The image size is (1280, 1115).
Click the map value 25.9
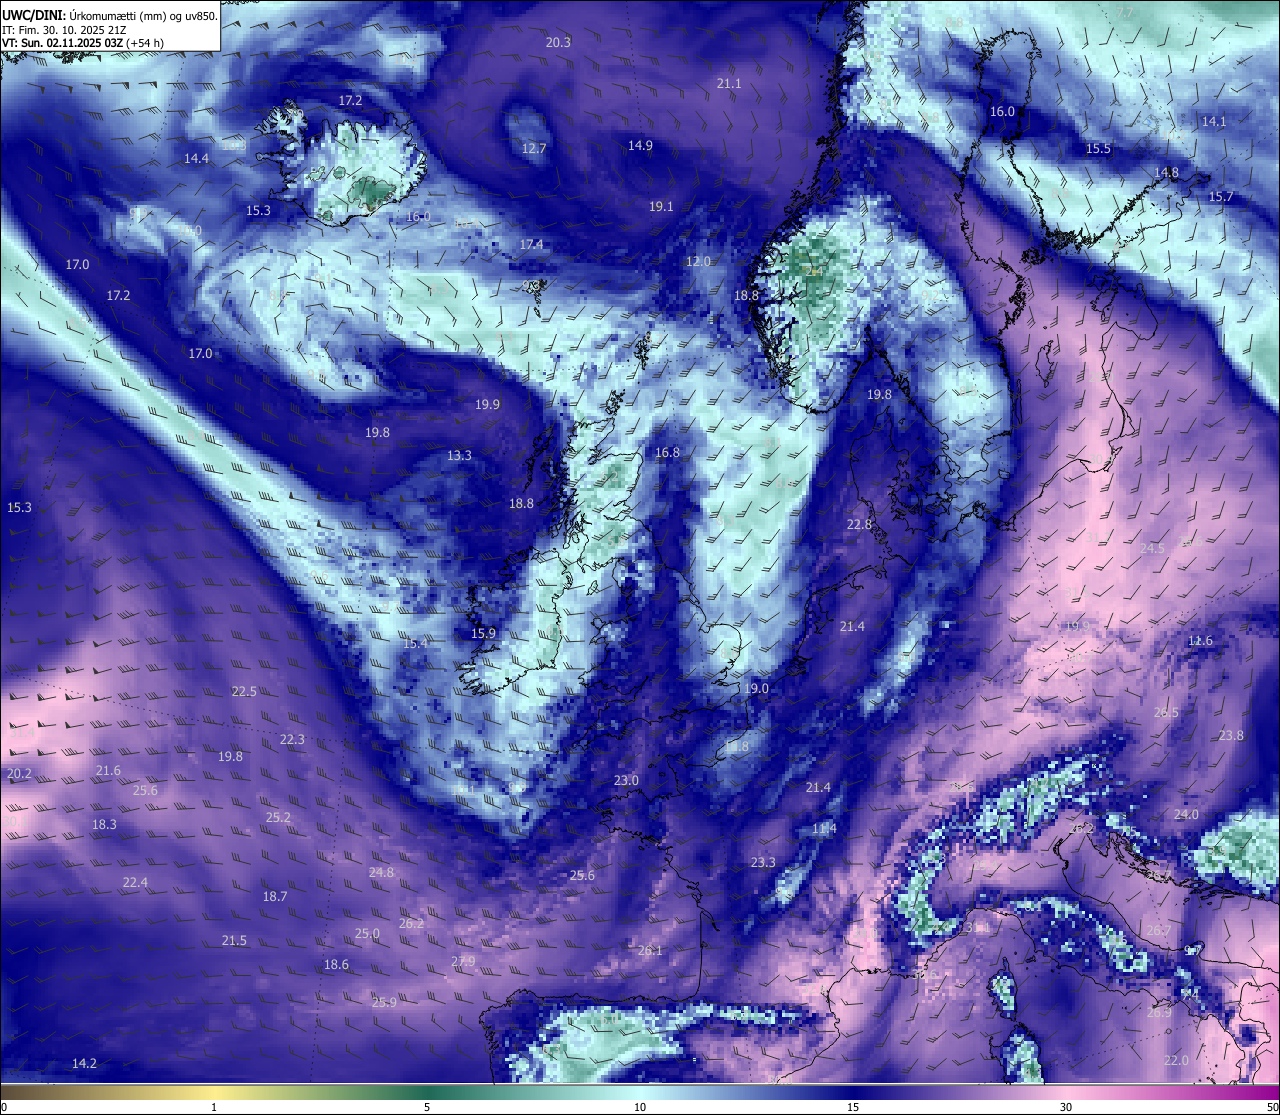point(384,1003)
